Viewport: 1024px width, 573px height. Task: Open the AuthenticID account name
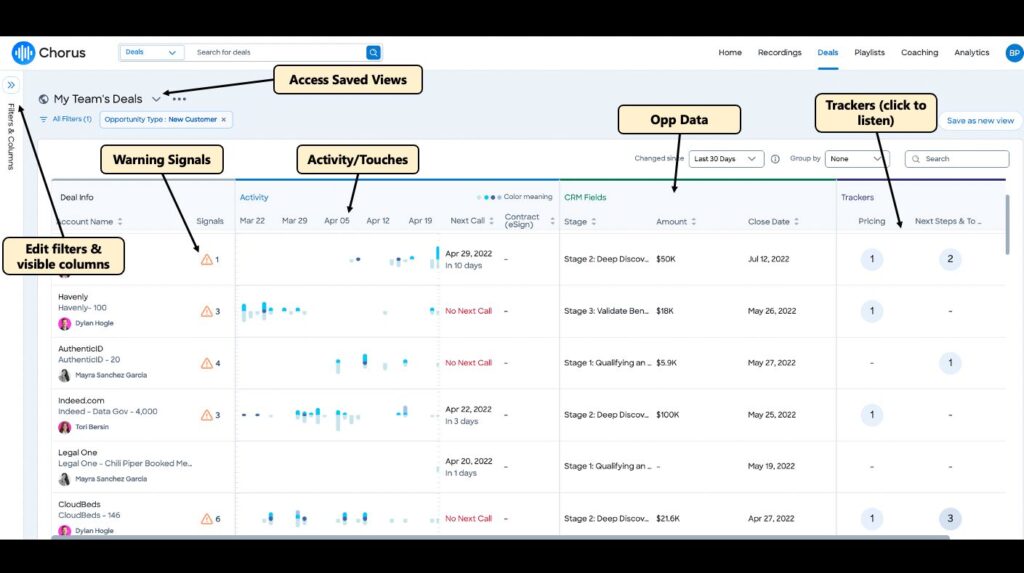coord(80,349)
